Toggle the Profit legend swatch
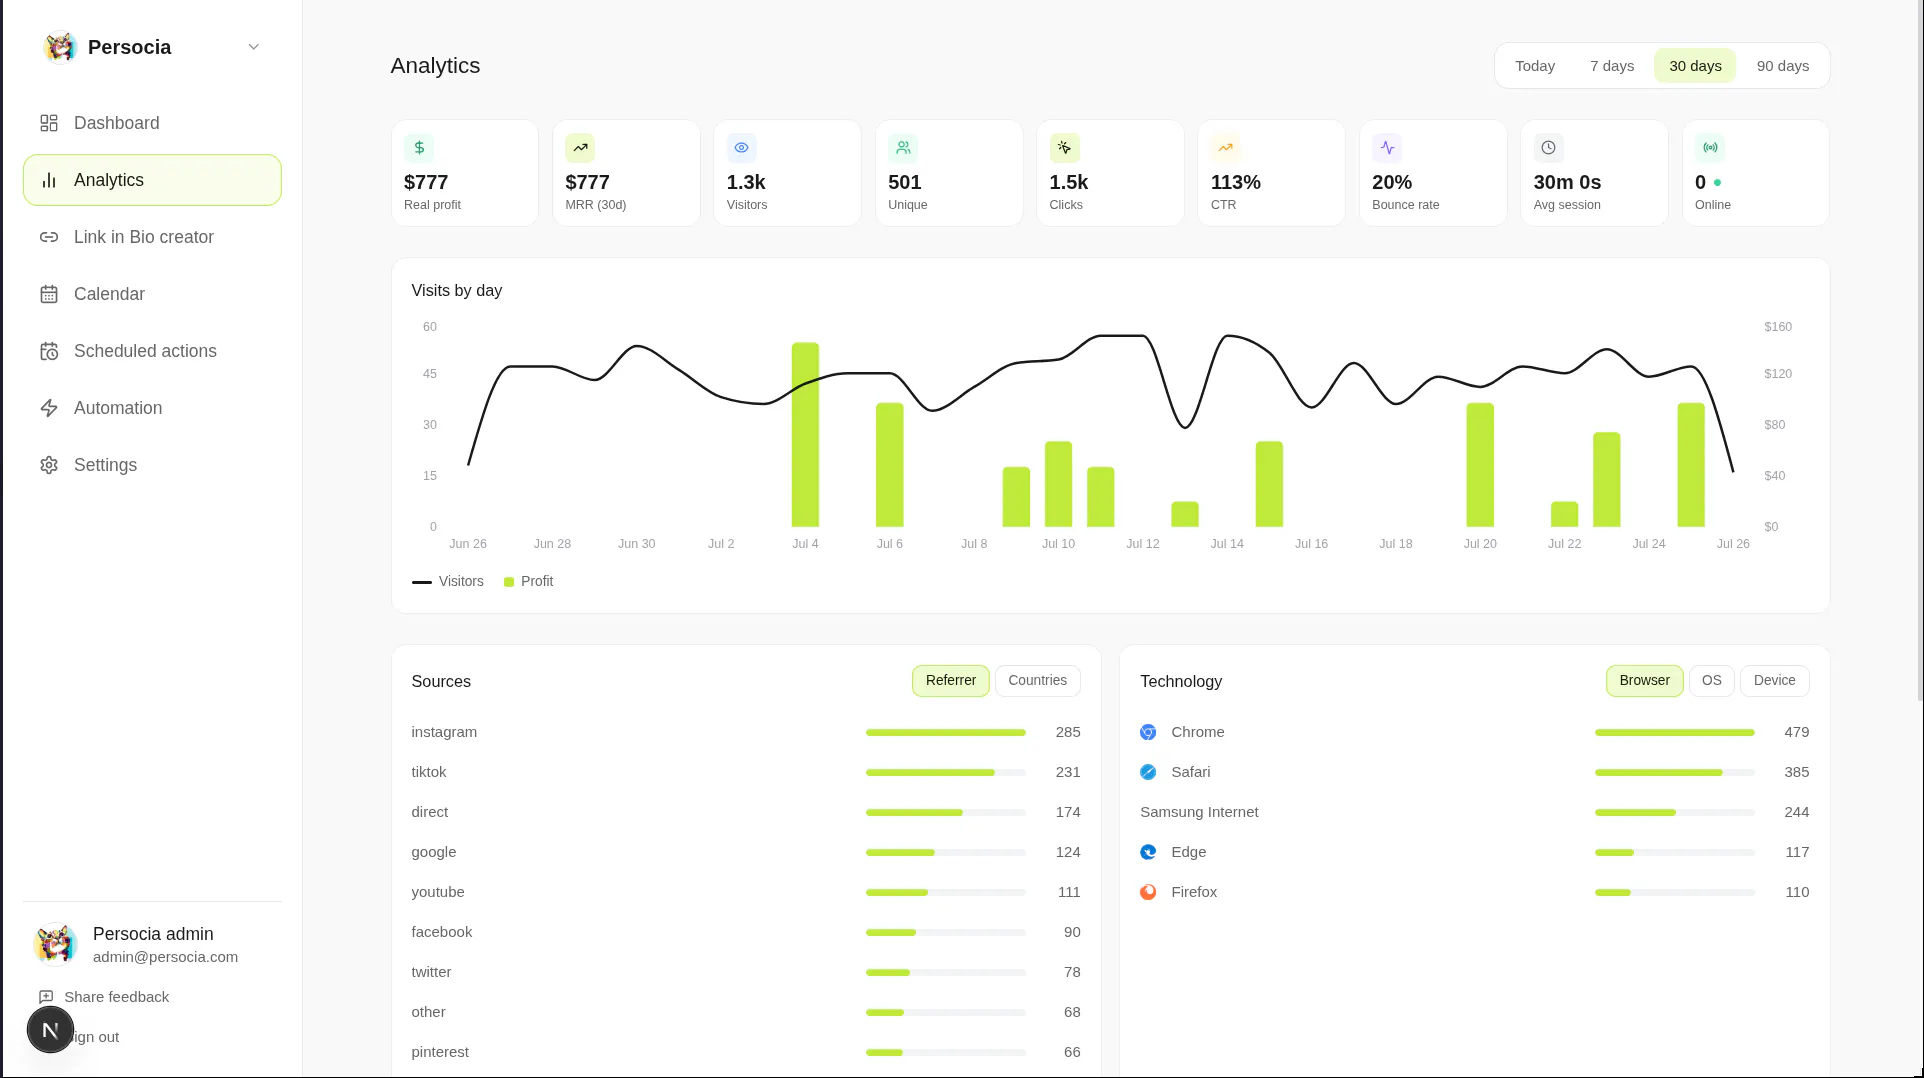Viewport: 1924px width, 1078px height. [x=509, y=582]
